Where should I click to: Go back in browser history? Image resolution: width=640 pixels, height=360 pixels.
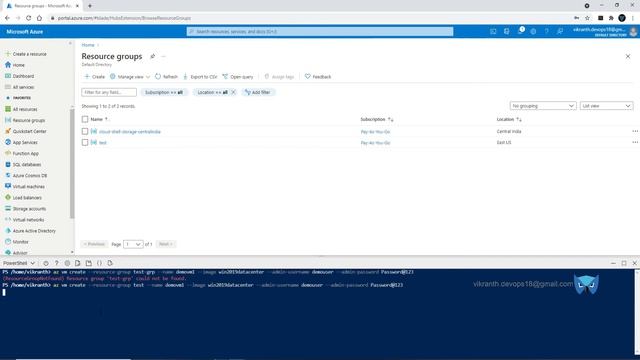tap(7, 18)
